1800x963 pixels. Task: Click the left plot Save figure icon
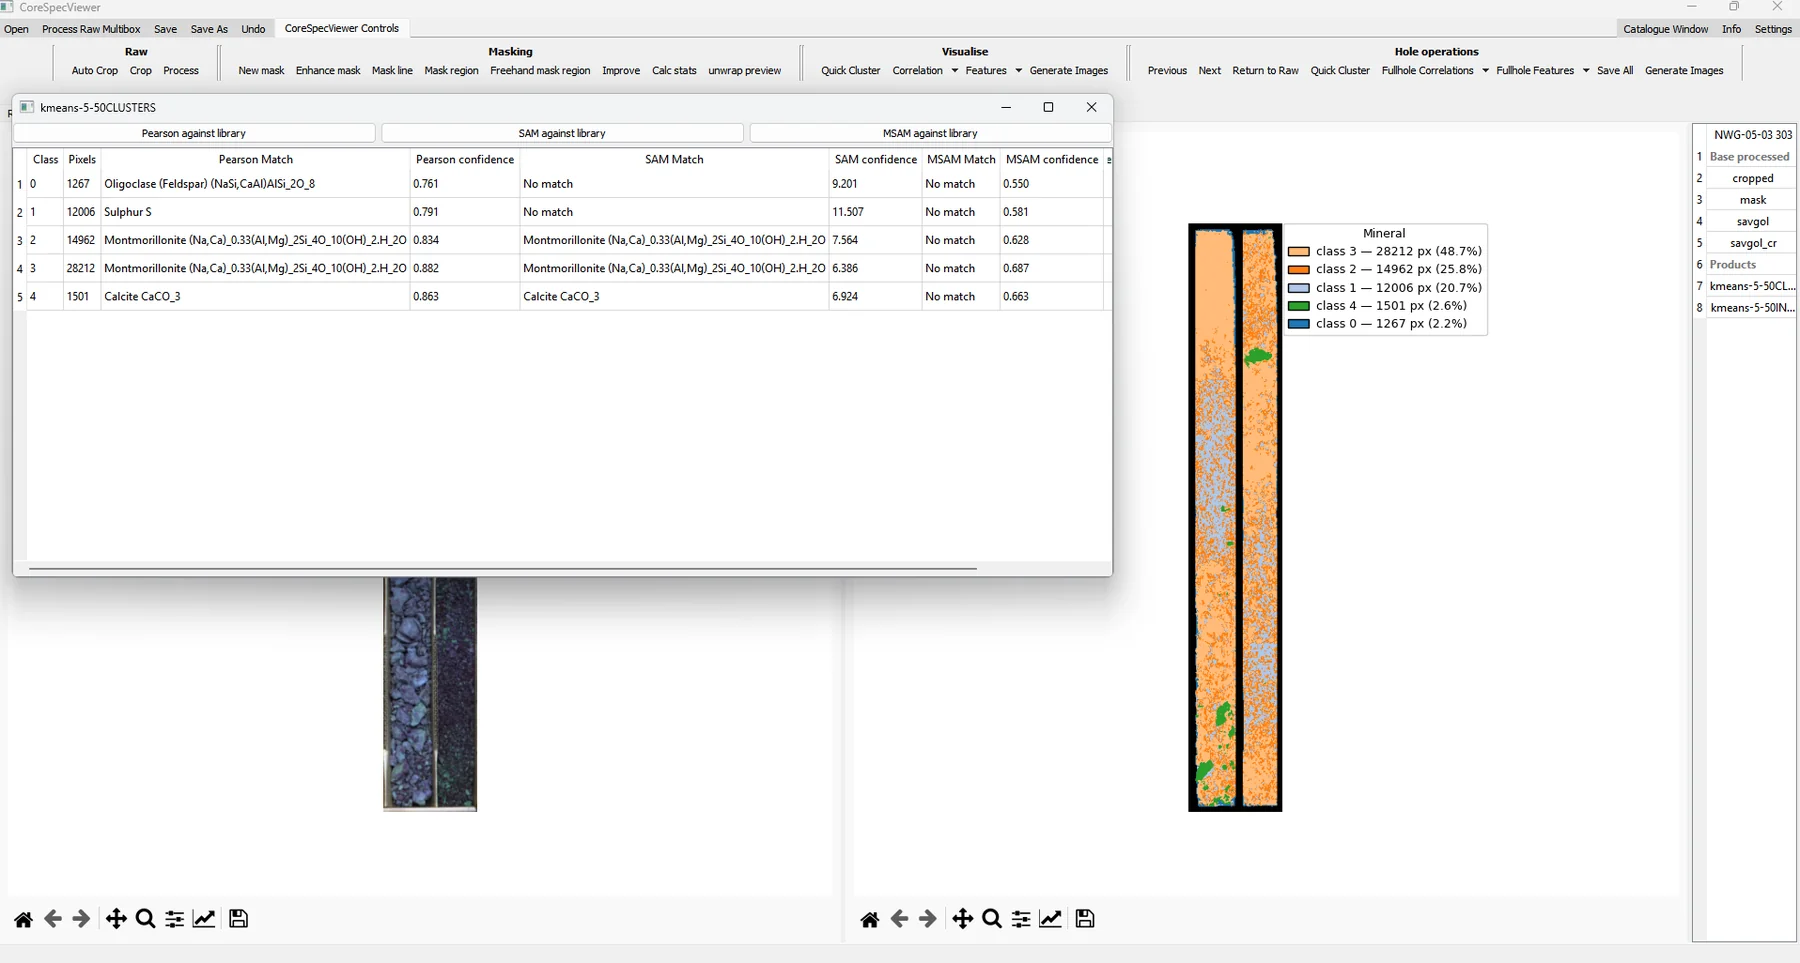pyautogui.click(x=238, y=919)
